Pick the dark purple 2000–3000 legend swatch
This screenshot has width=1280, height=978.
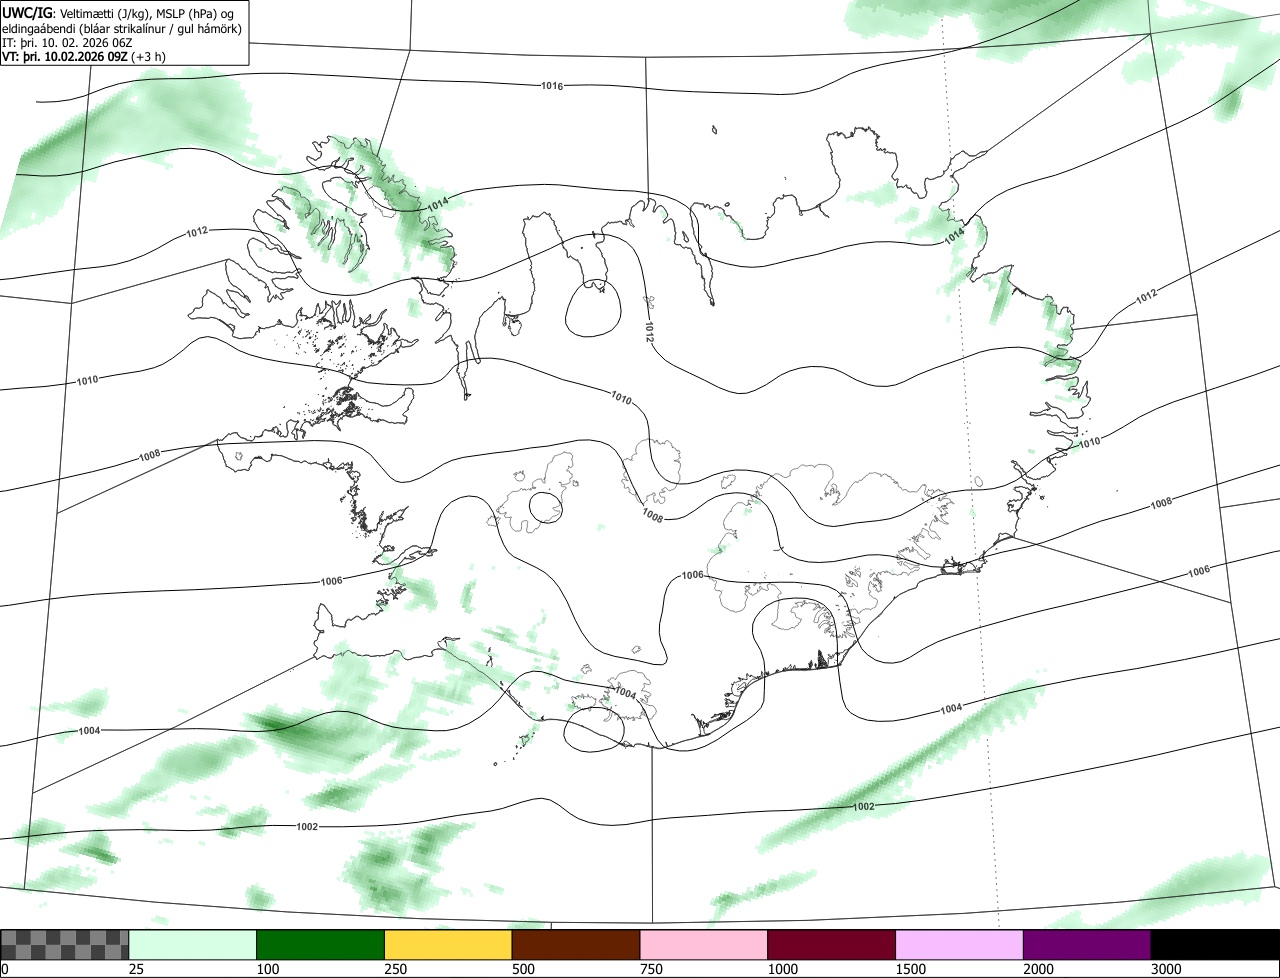(x=1087, y=945)
